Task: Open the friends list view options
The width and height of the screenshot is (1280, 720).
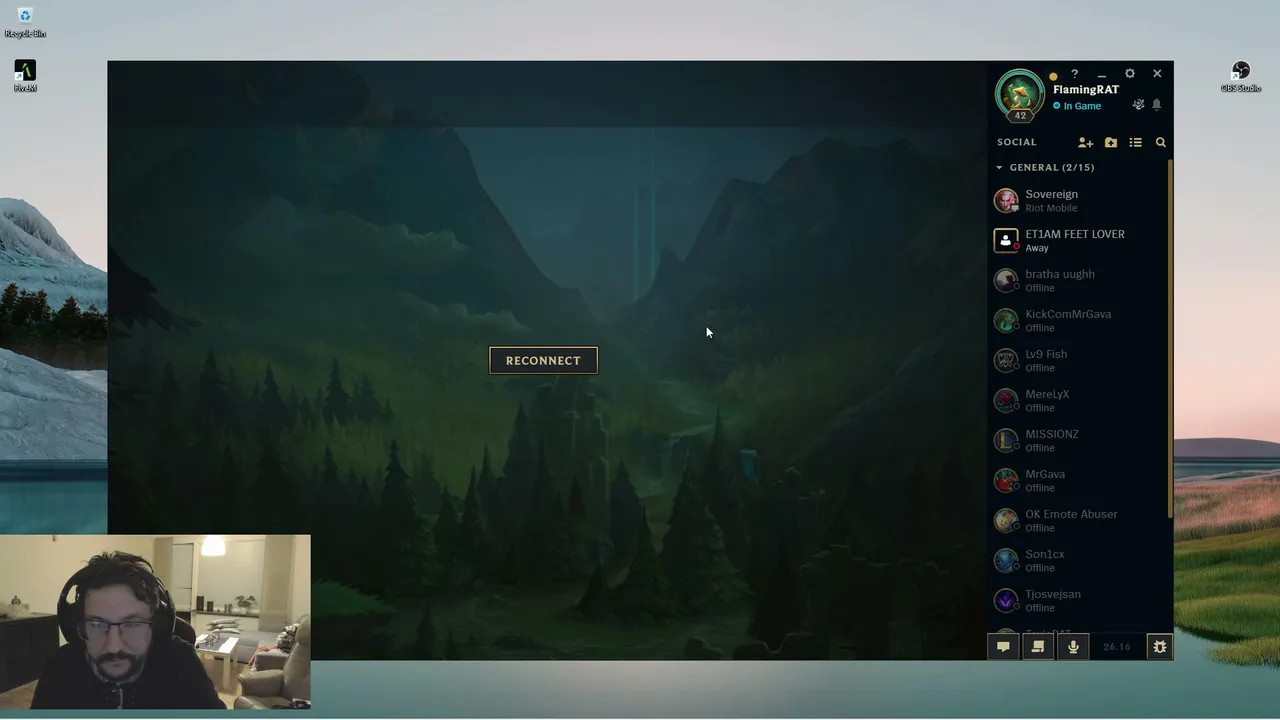Action: click(x=1136, y=143)
